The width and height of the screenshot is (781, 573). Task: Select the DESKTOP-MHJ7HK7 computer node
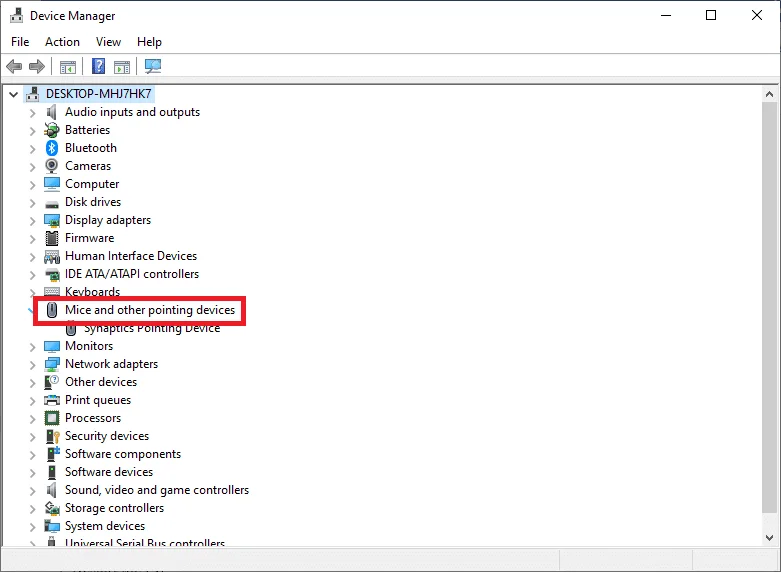point(99,94)
